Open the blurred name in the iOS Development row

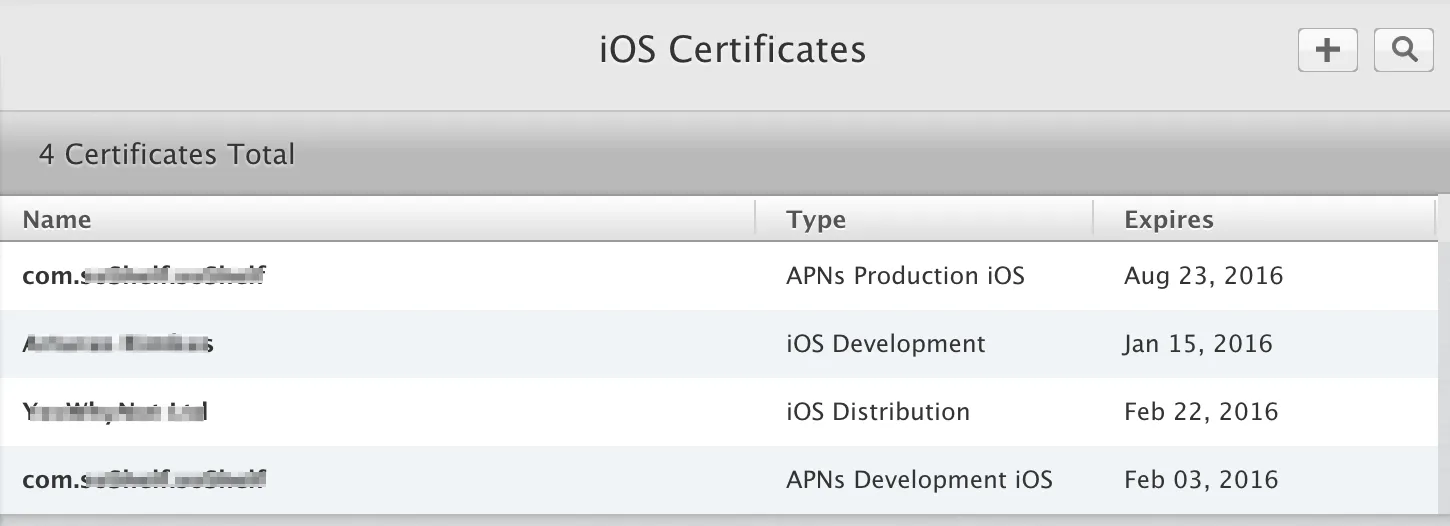point(117,344)
